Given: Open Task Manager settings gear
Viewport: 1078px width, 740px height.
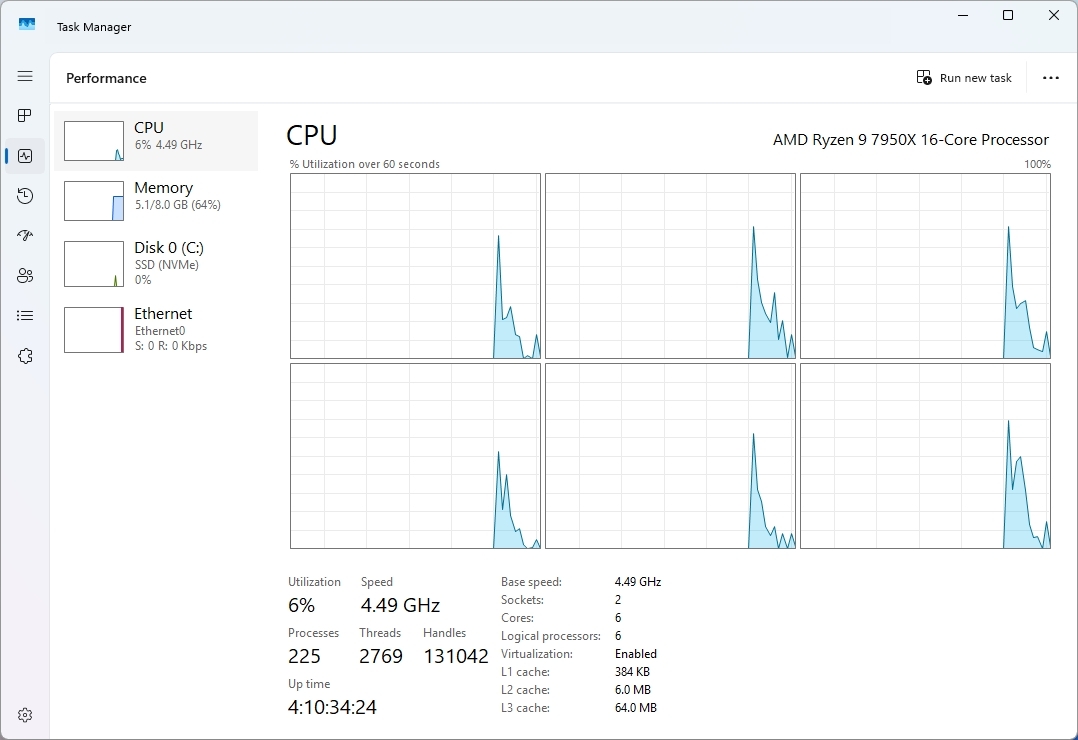Looking at the screenshot, I should [25, 715].
